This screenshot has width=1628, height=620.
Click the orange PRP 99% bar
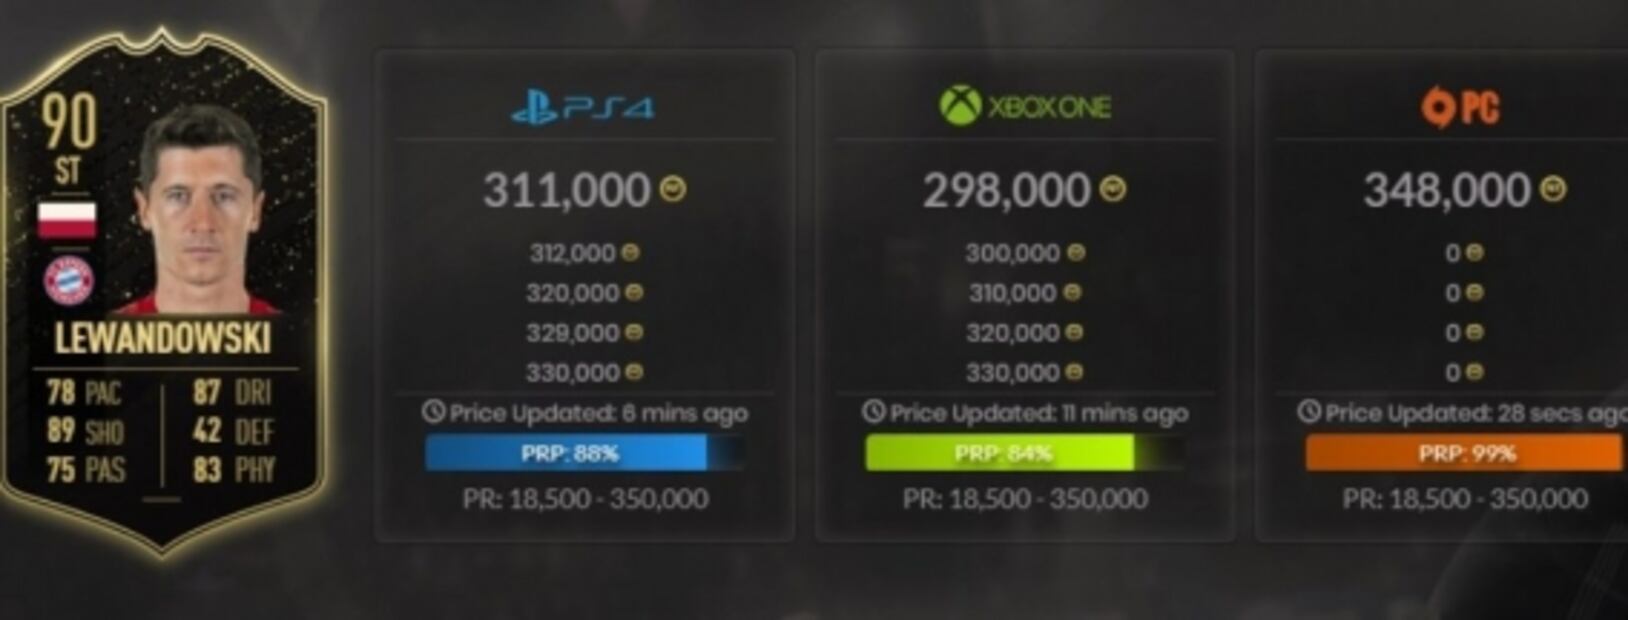point(1465,453)
